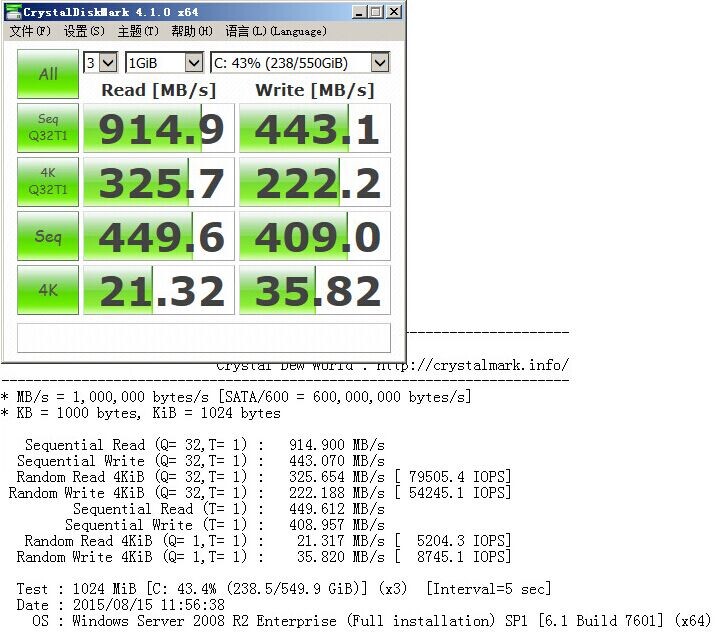Start the Seq Q32T1 test
The width and height of the screenshot is (721, 640).
coord(48,128)
